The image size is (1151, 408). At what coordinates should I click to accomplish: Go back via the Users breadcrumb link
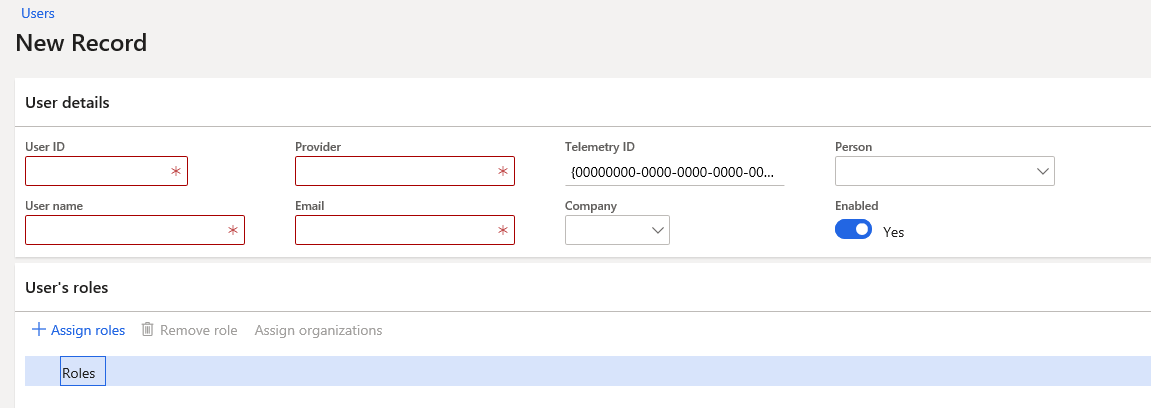click(38, 14)
